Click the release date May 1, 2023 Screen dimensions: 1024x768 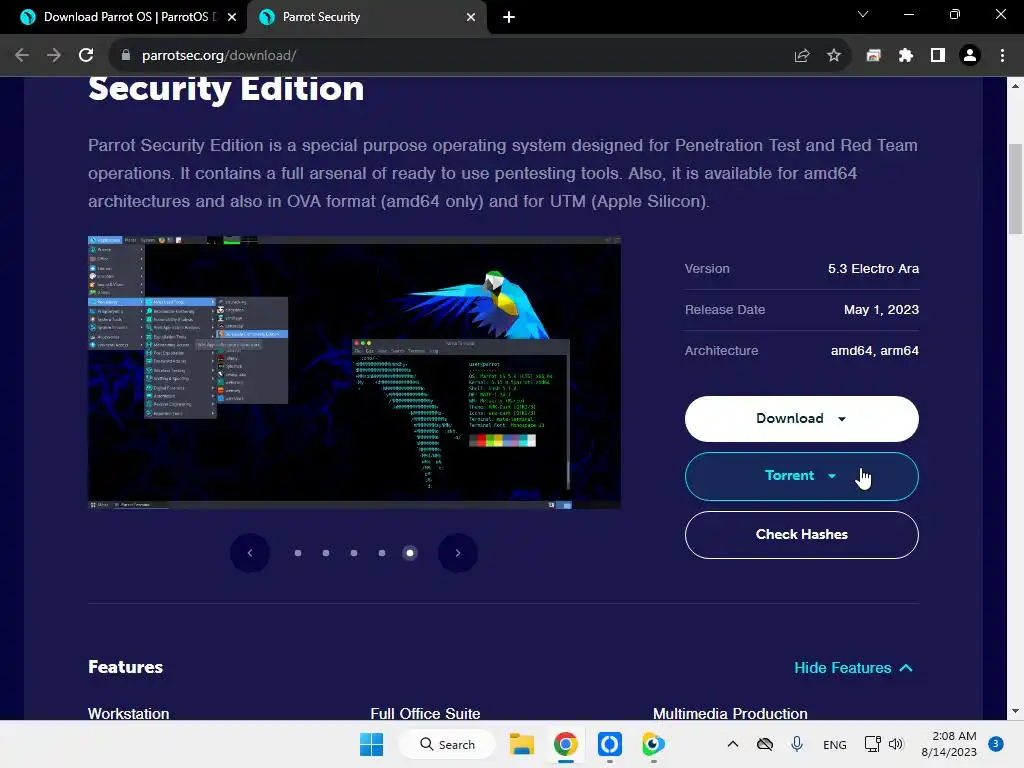click(881, 310)
